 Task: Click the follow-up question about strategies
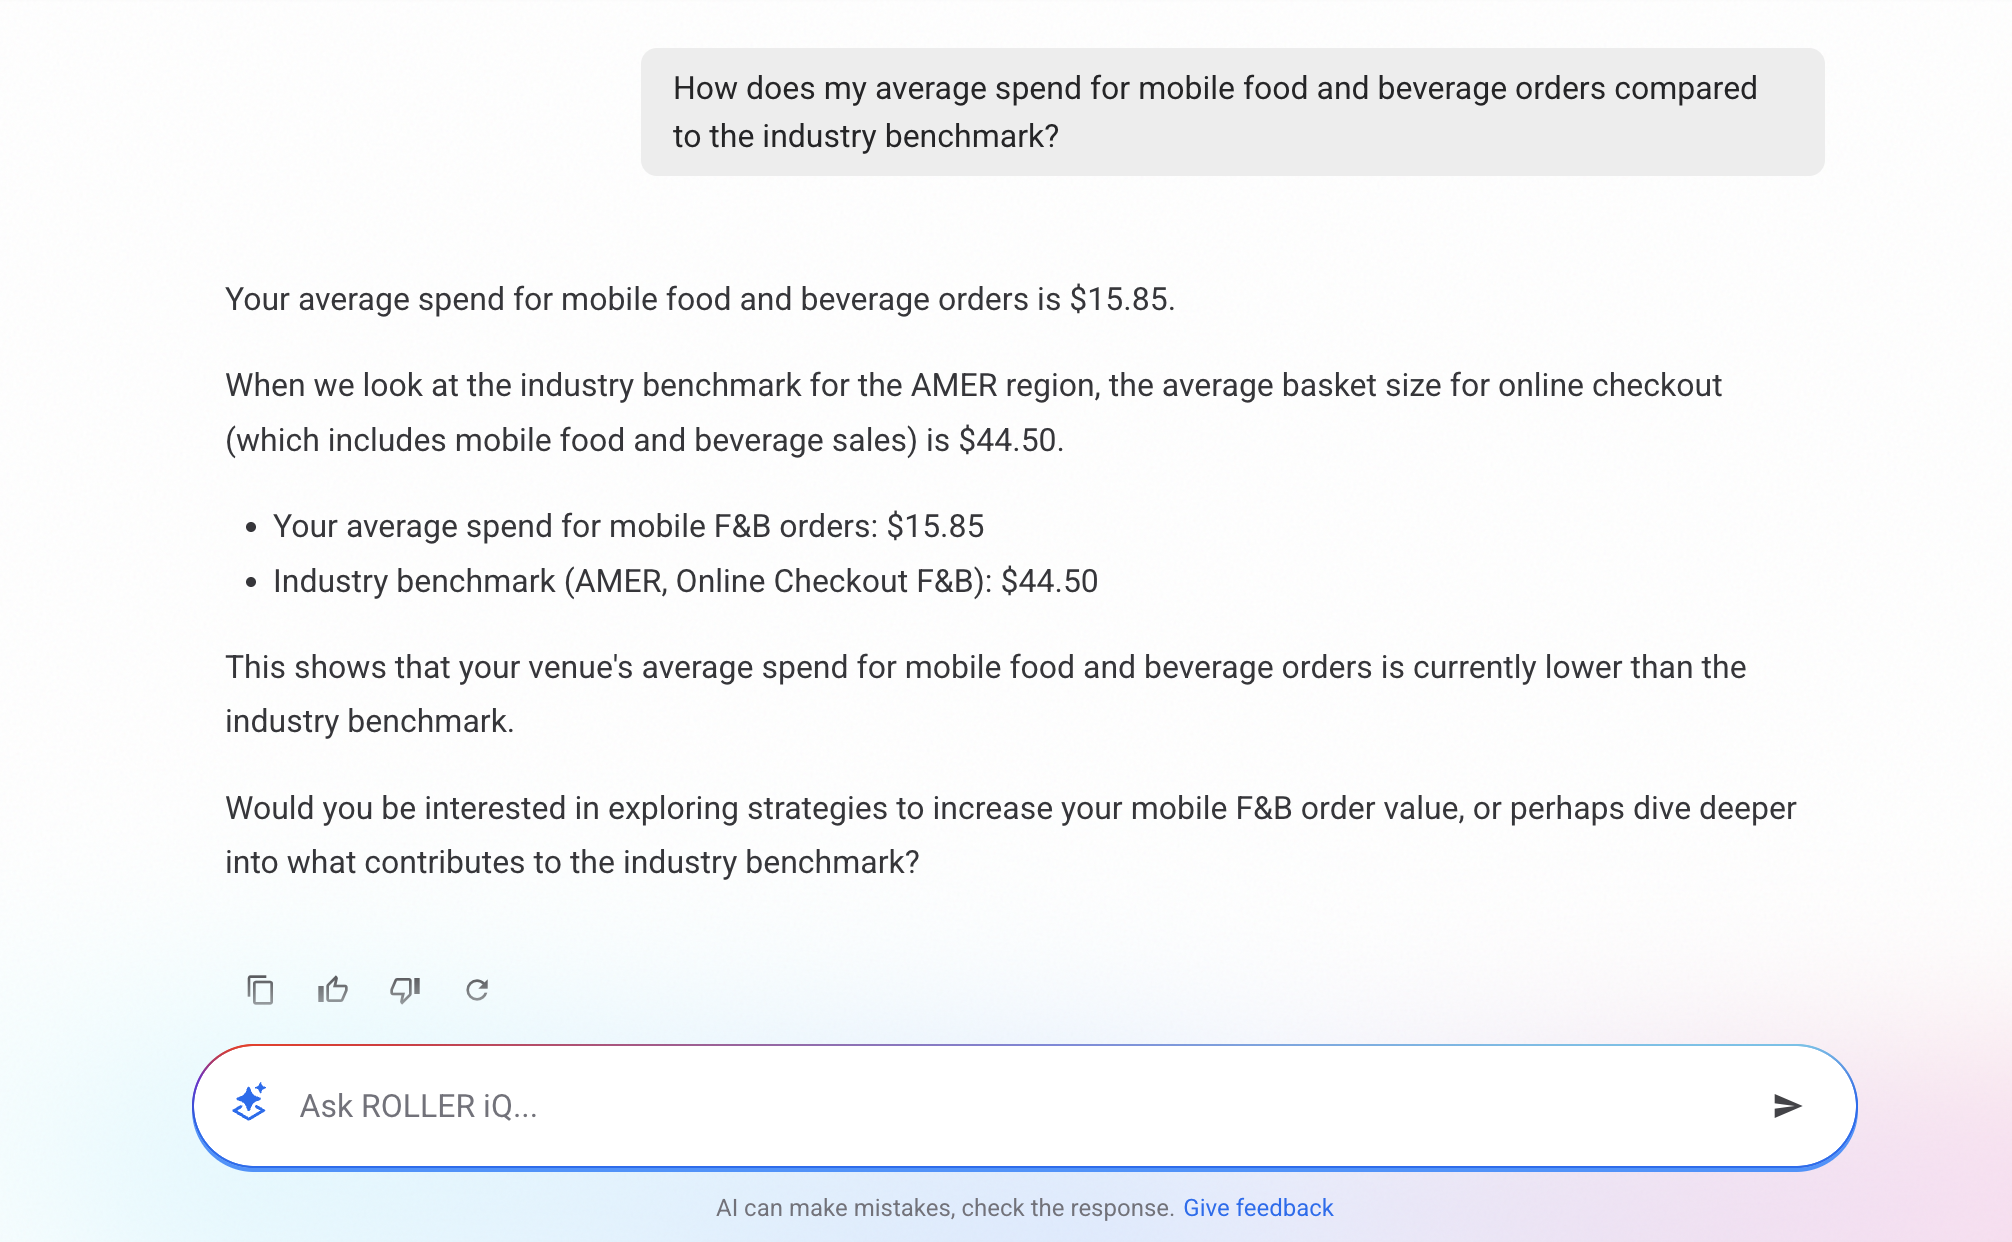point(1010,835)
